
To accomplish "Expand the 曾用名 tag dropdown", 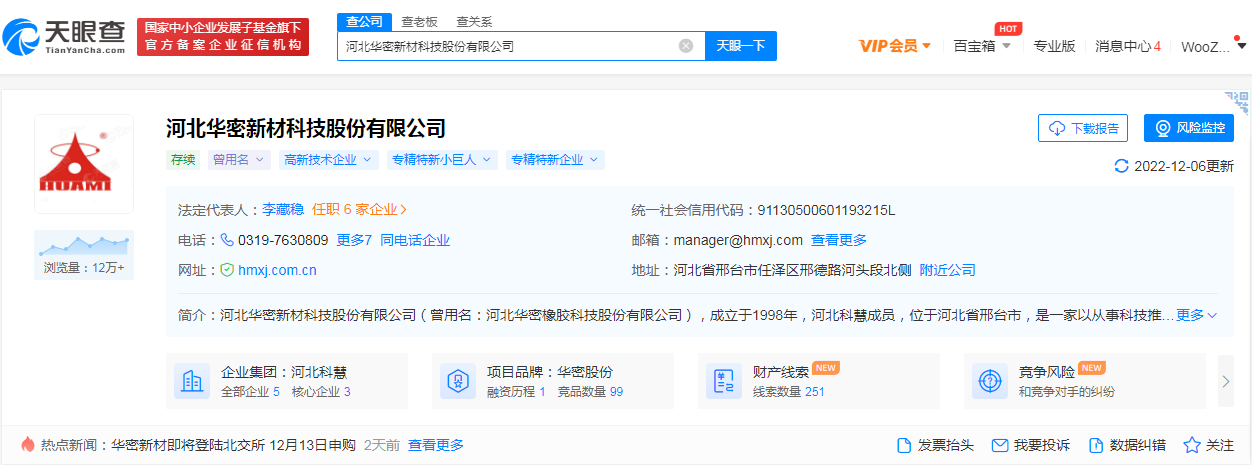I will [x=239, y=160].
